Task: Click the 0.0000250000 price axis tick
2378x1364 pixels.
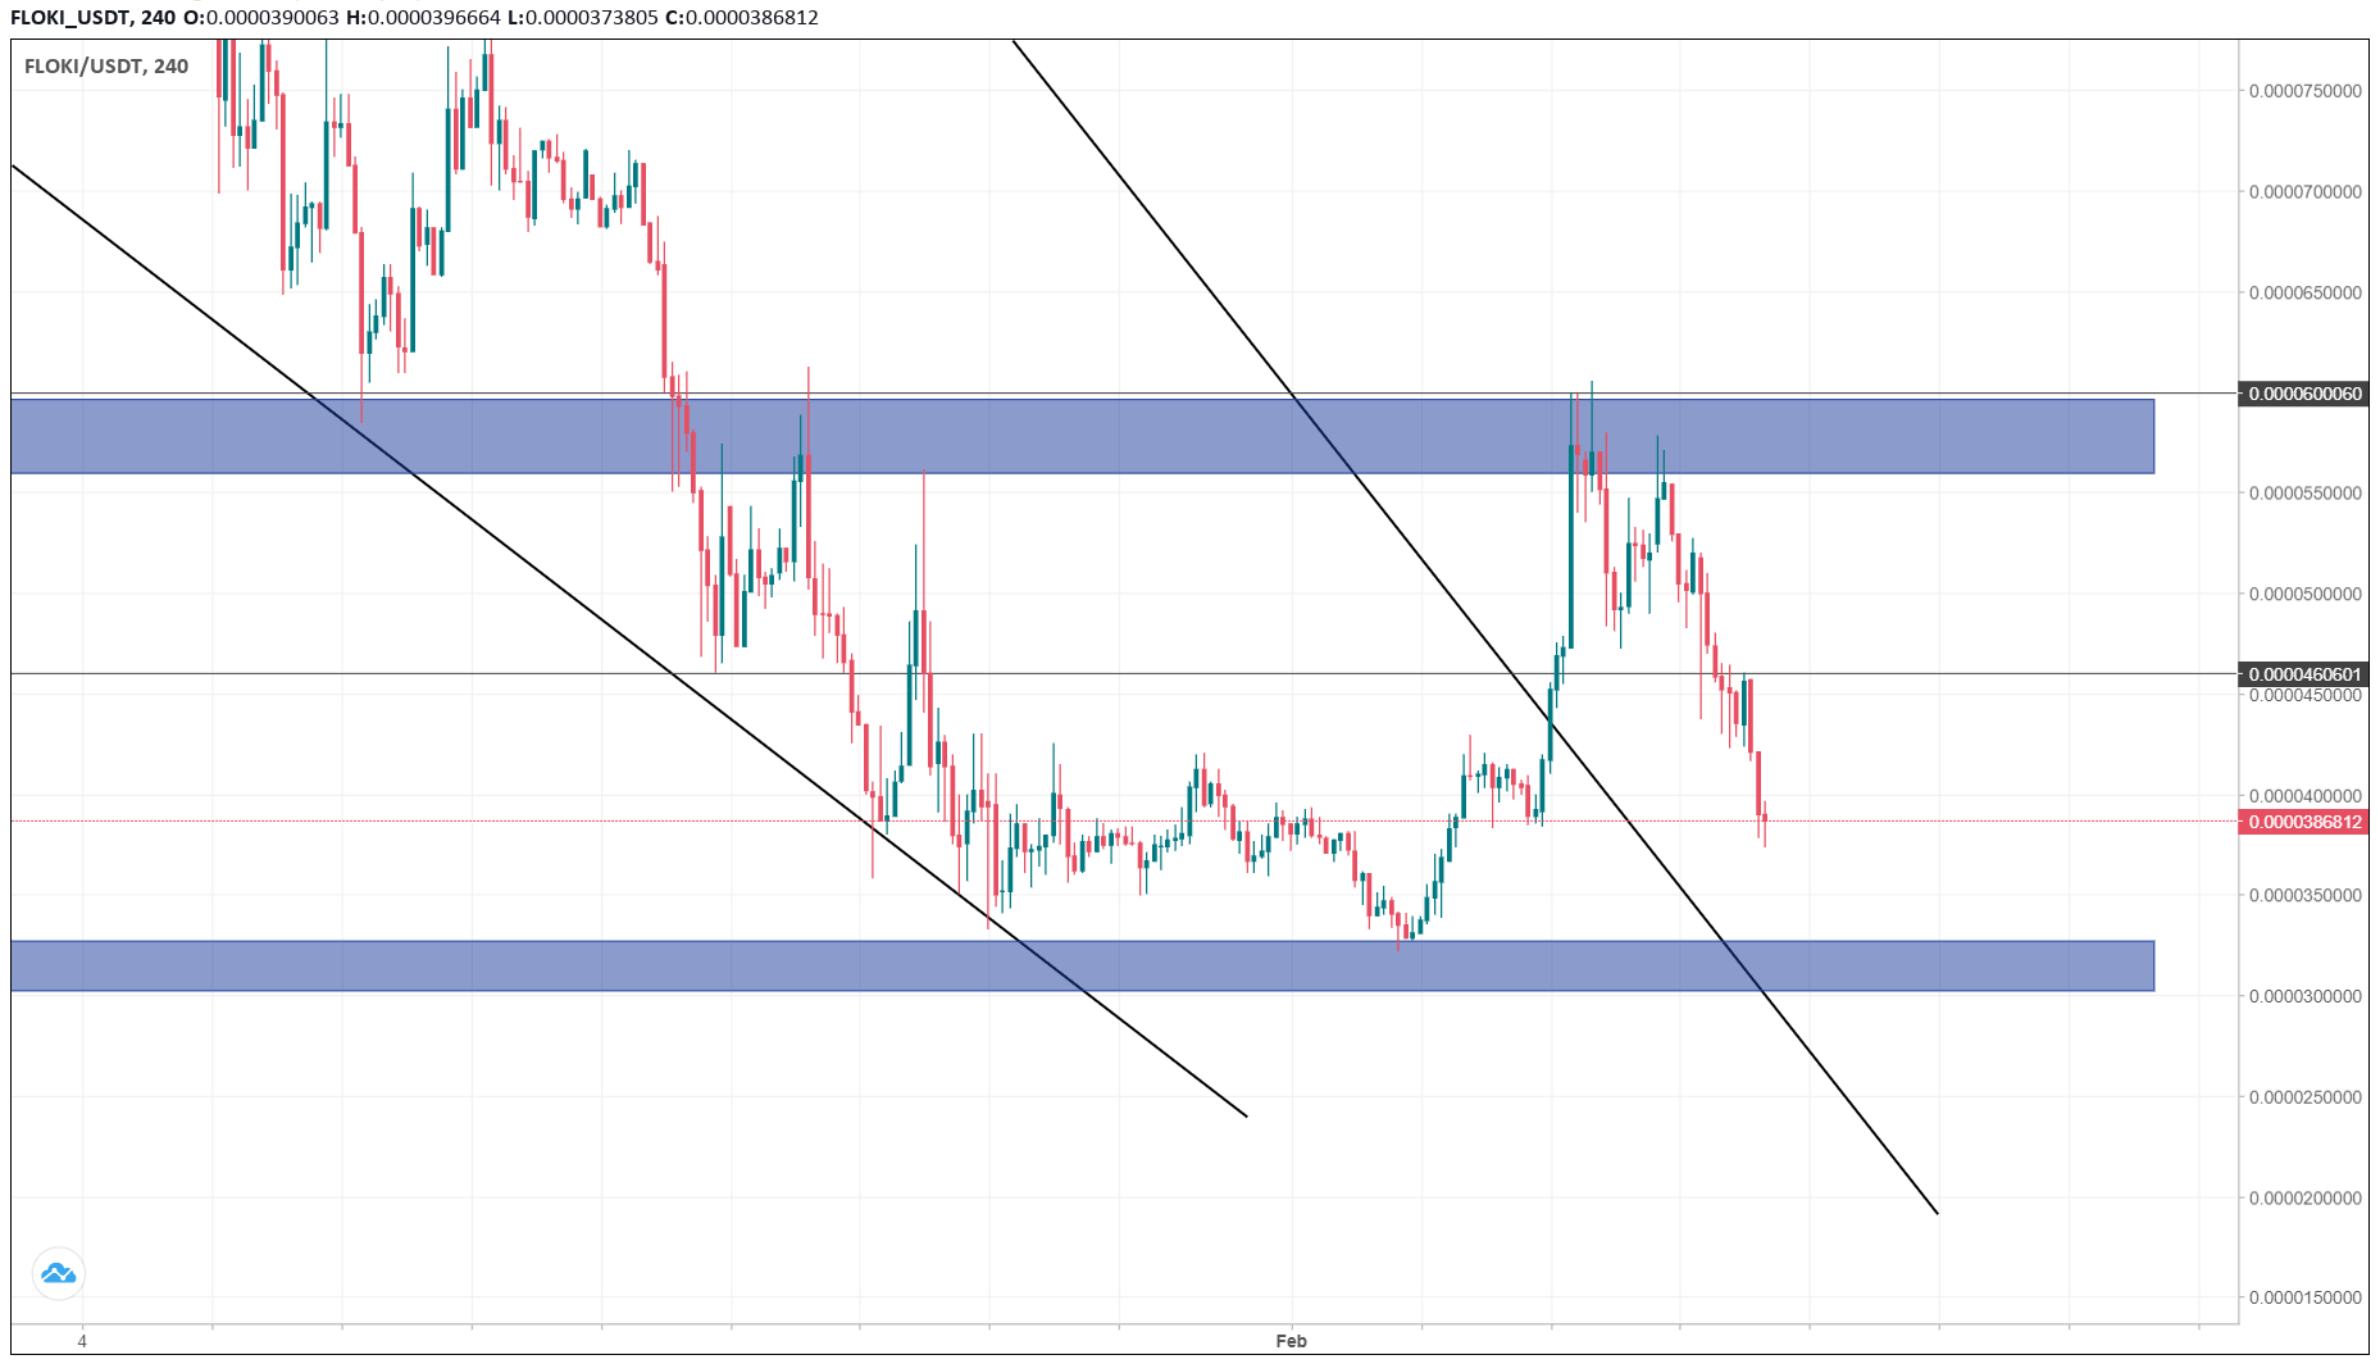Action: click(x=2305, y=1097)
